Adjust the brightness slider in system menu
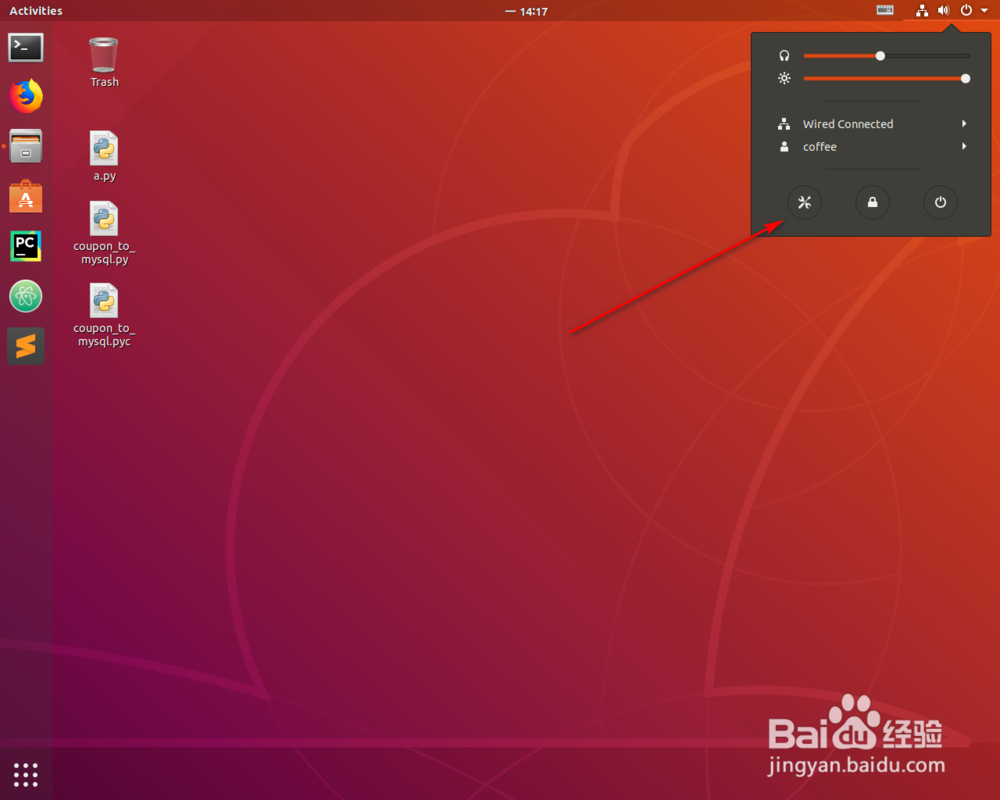This screenshot has width=1000, height=800. (x=886, y=78)
